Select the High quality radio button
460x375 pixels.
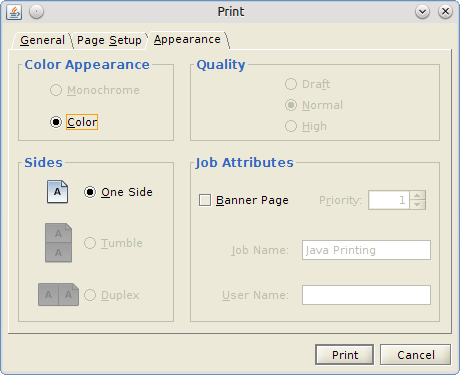291,126
